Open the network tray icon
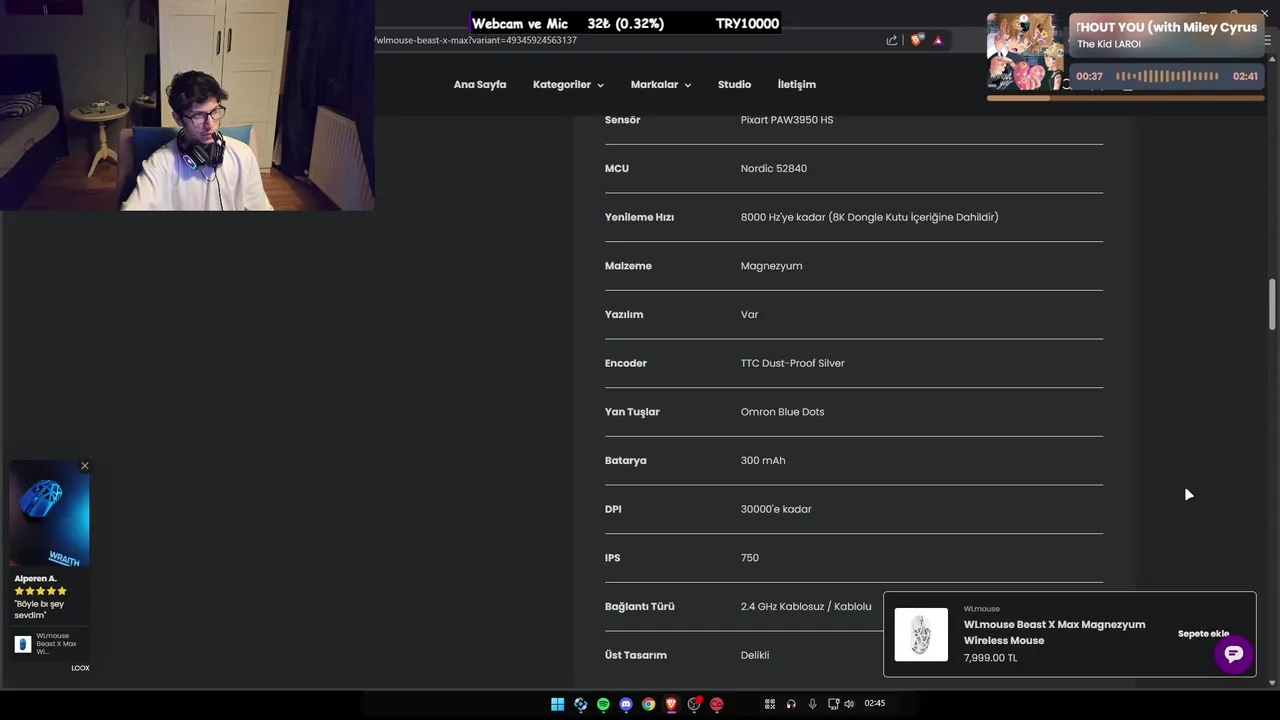This screenshot has width=1280, height=720. point(833,704)
